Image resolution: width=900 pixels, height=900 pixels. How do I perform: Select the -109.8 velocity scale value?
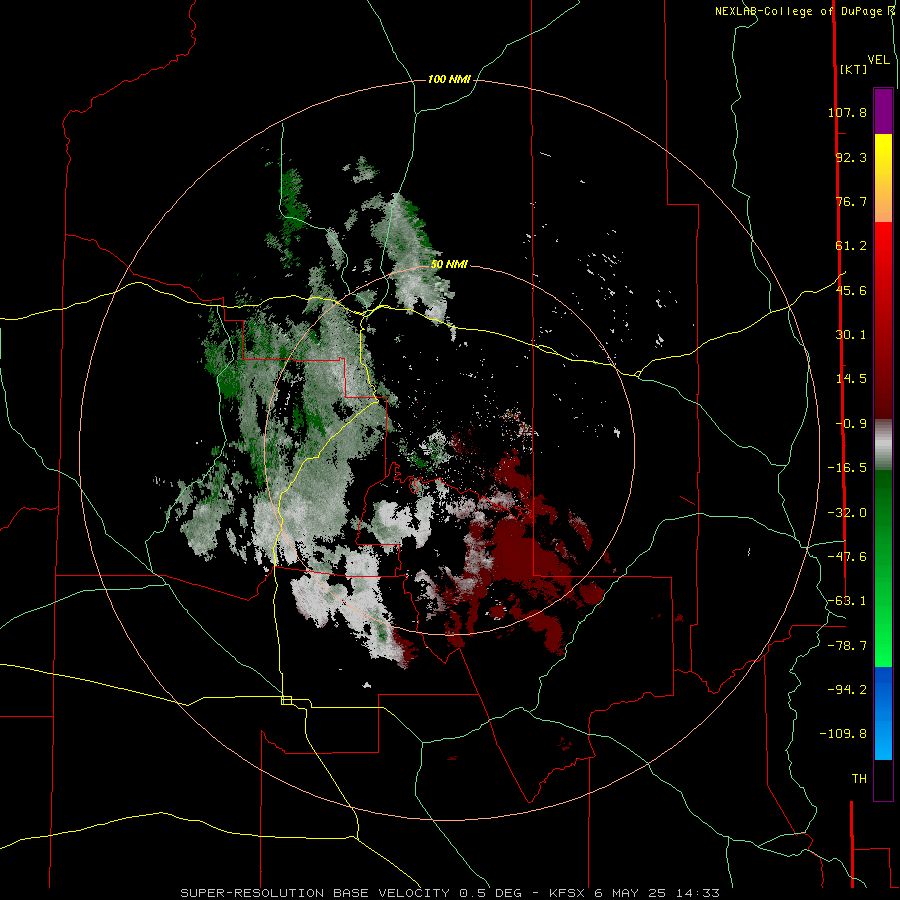pos(843,734)
